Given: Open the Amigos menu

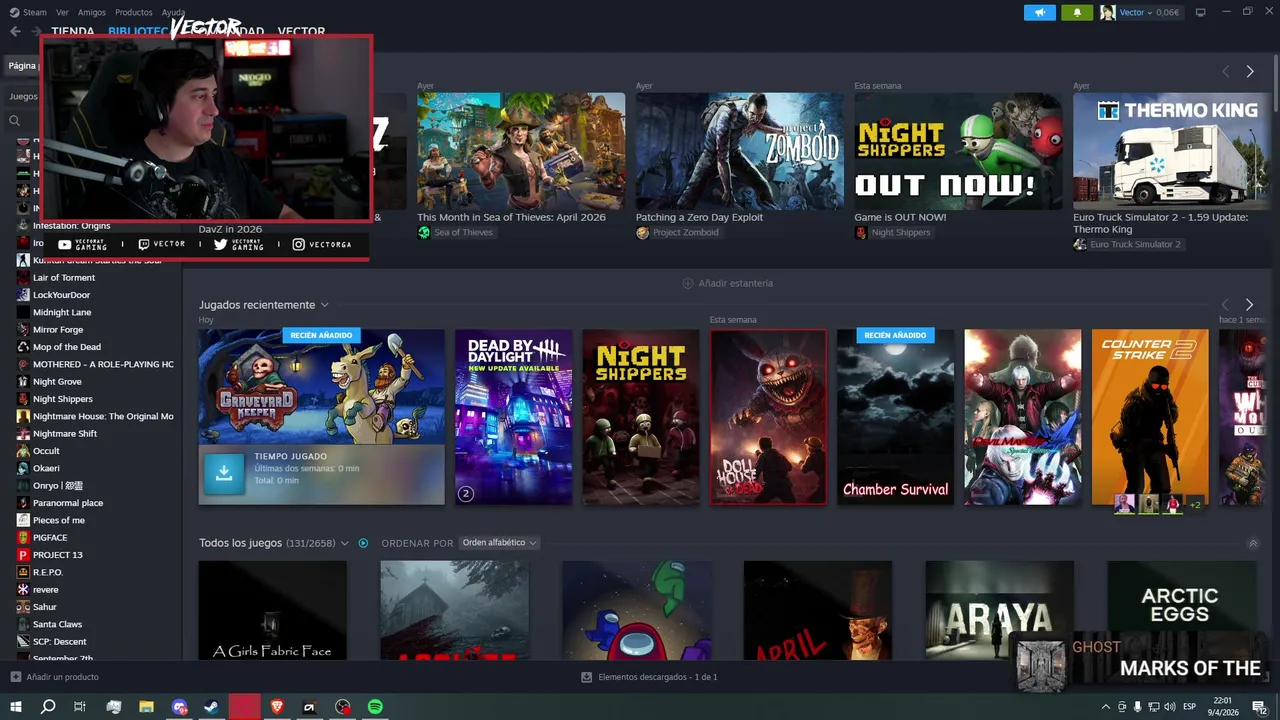Looking at the screenshot, I should [92, 12].
